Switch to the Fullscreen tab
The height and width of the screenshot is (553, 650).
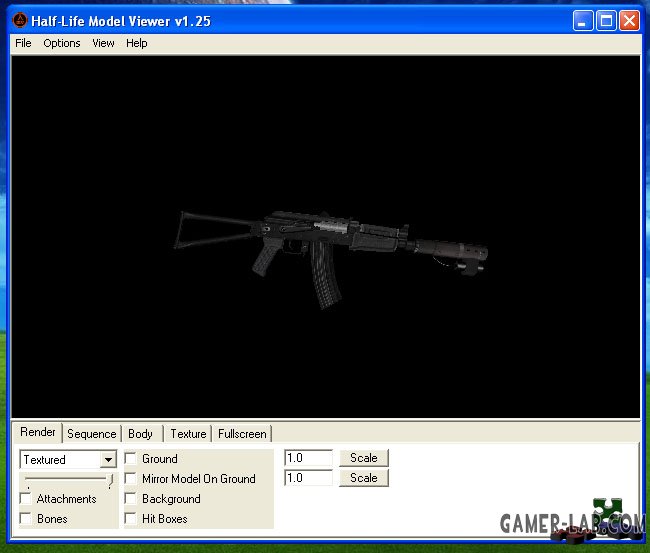coord(242,434)
